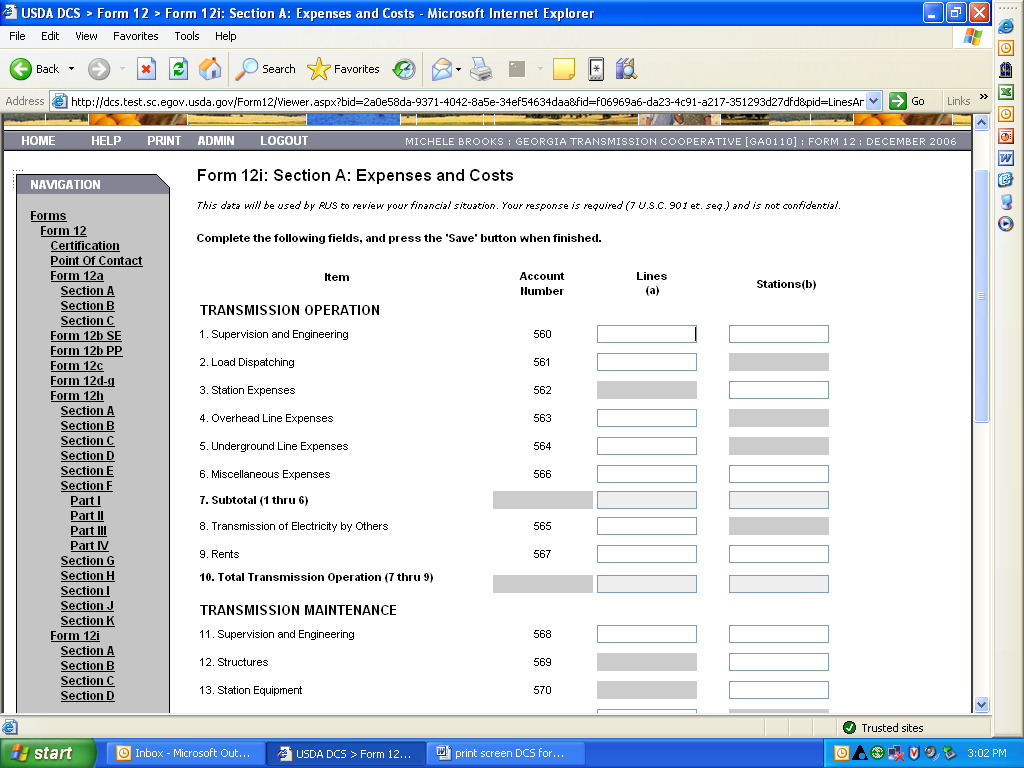The width and height of the screenshot is (1024, 768).
Task: Open Point Of Contact in navigation
Action: click(x=96, y=261)
